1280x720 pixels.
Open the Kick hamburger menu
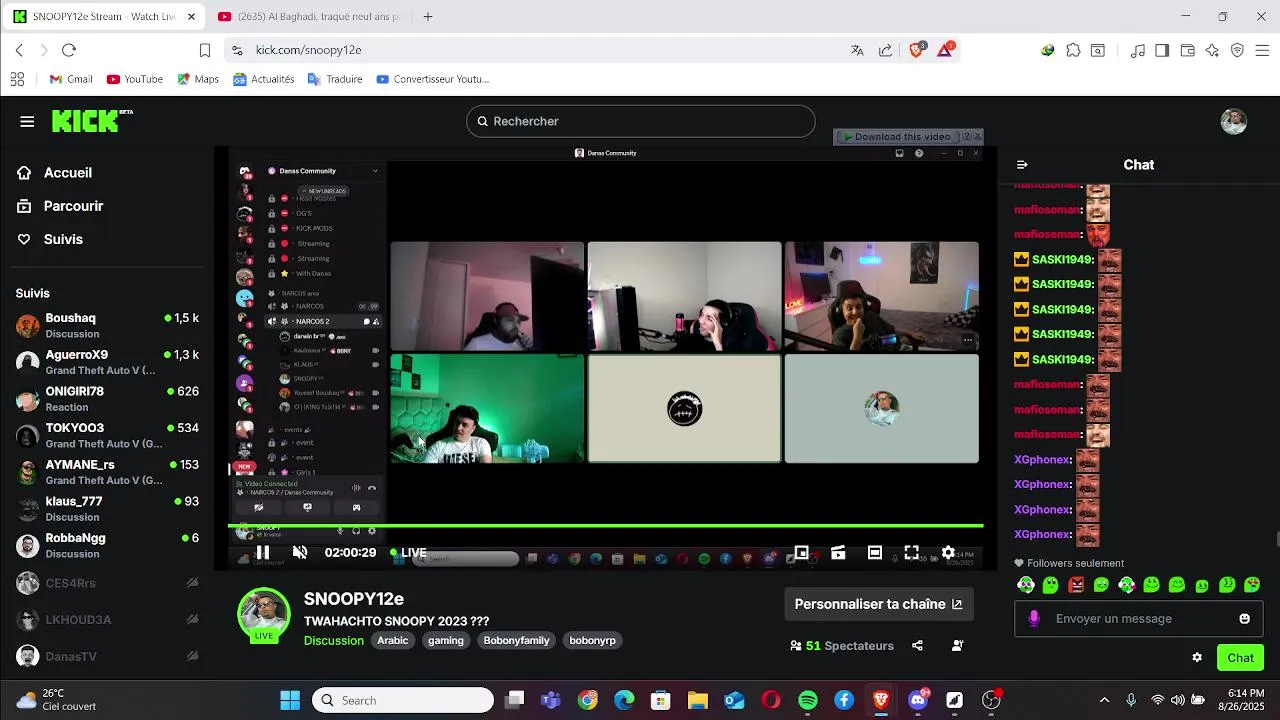[x=27, y=121]
